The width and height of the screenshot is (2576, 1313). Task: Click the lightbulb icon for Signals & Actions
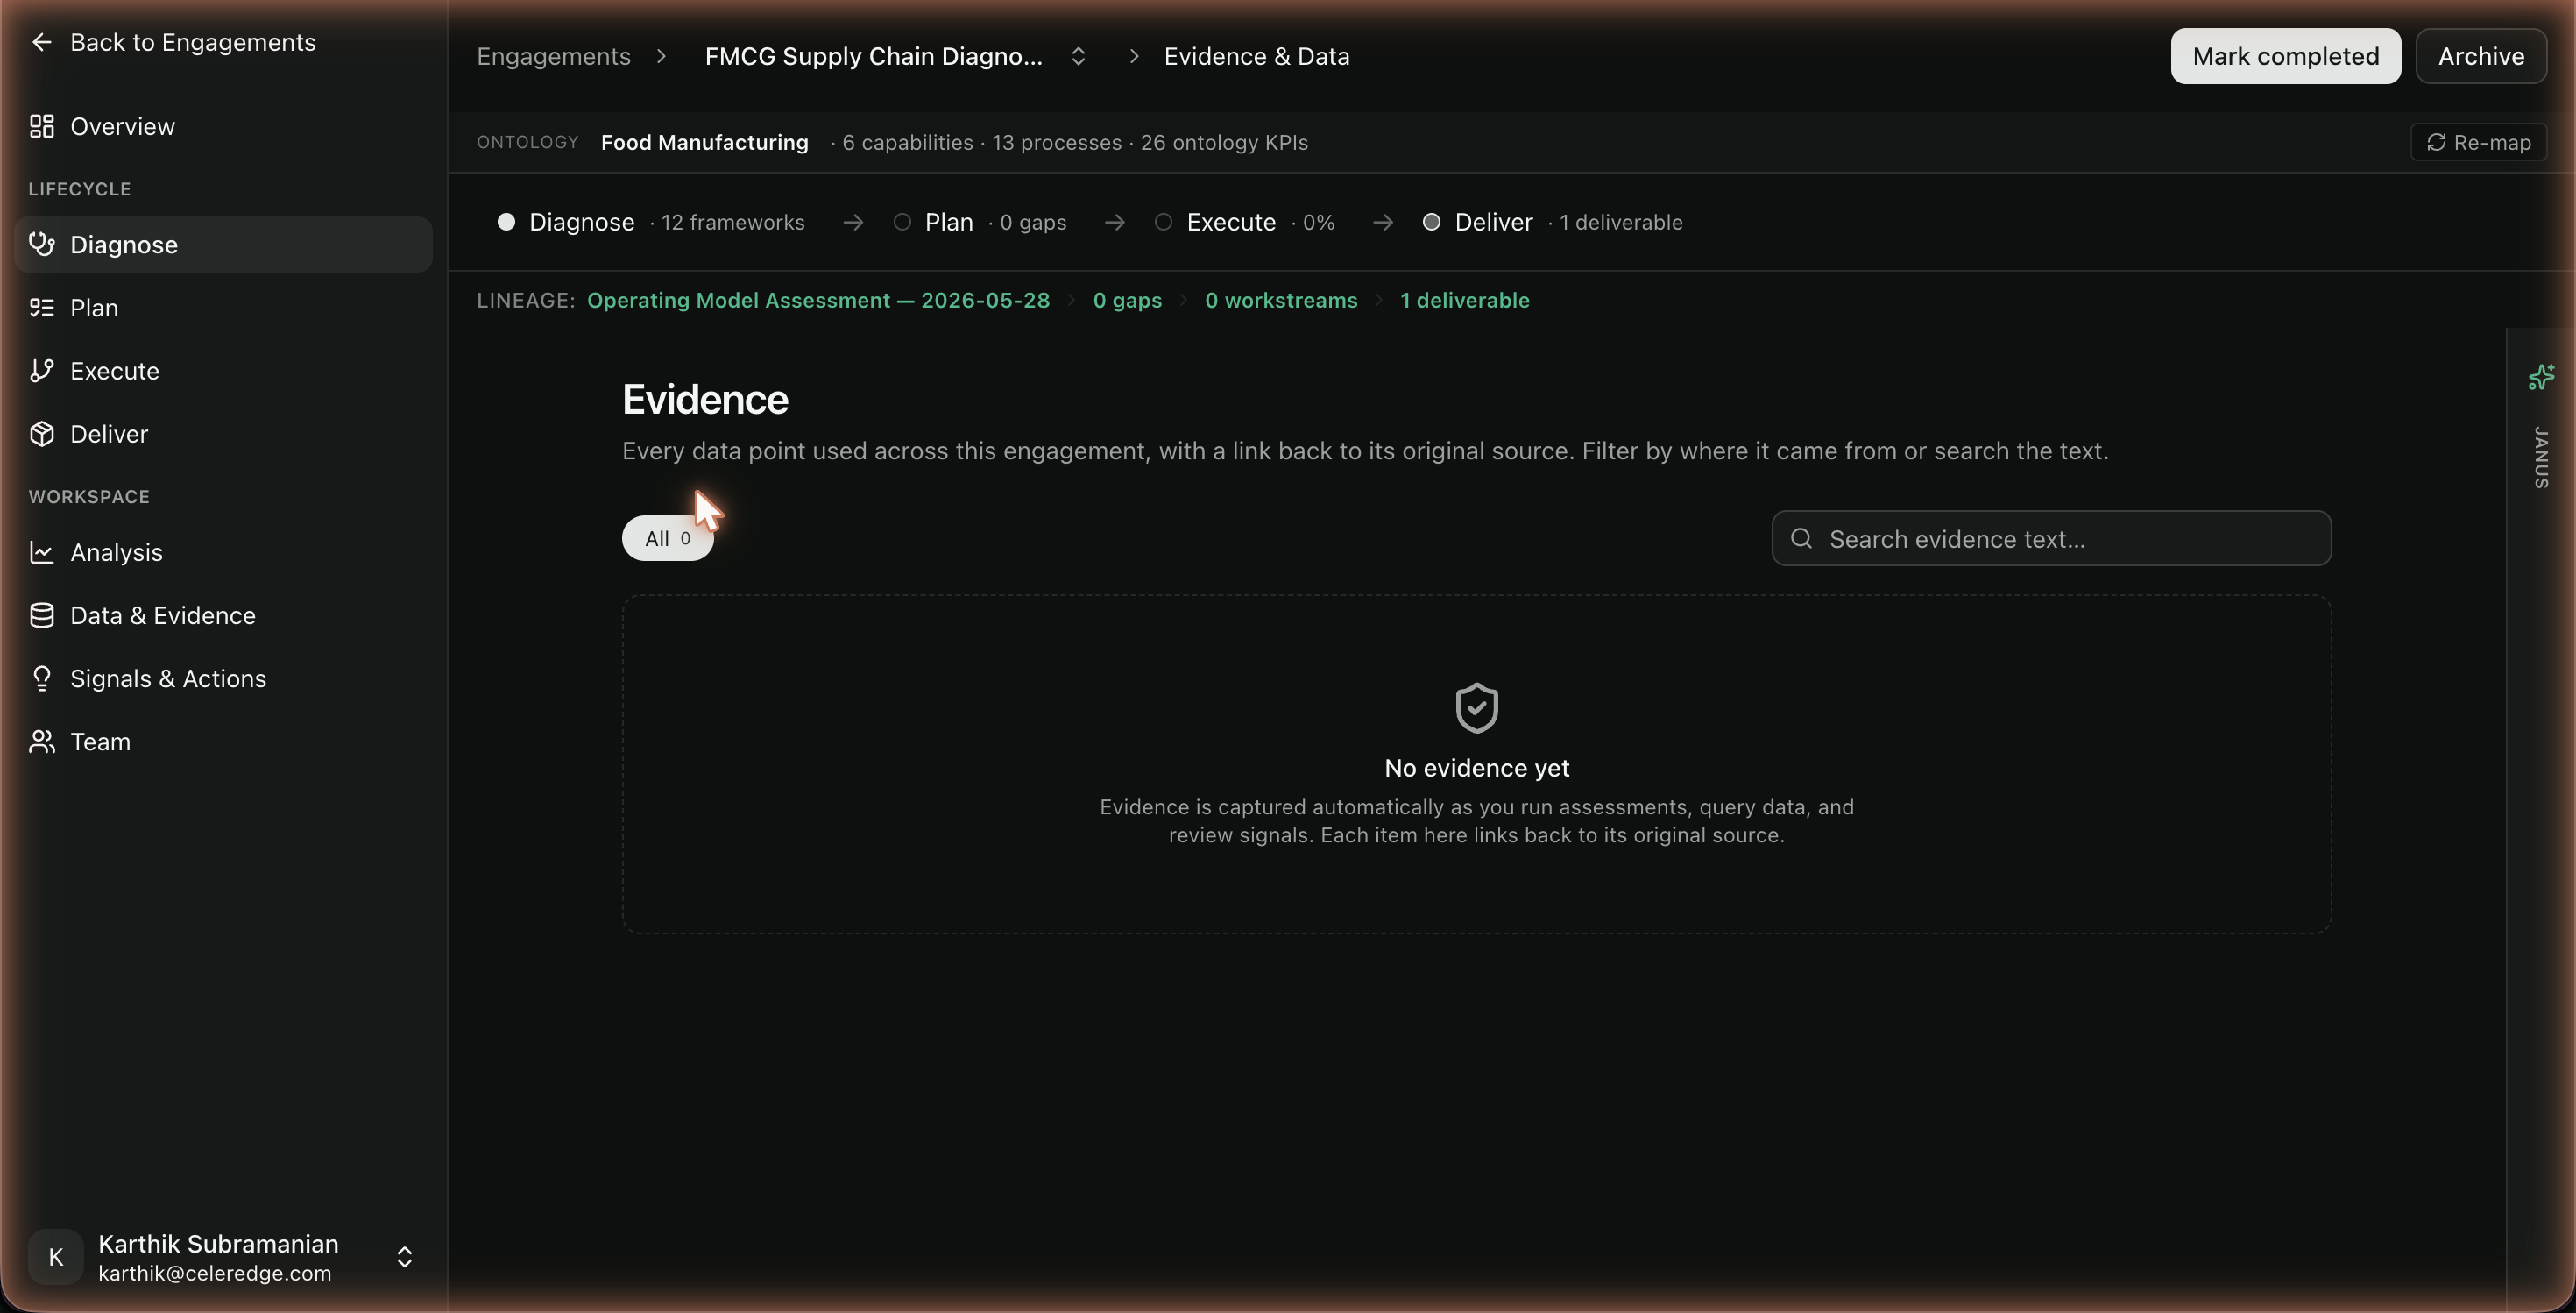coord(42,678)
